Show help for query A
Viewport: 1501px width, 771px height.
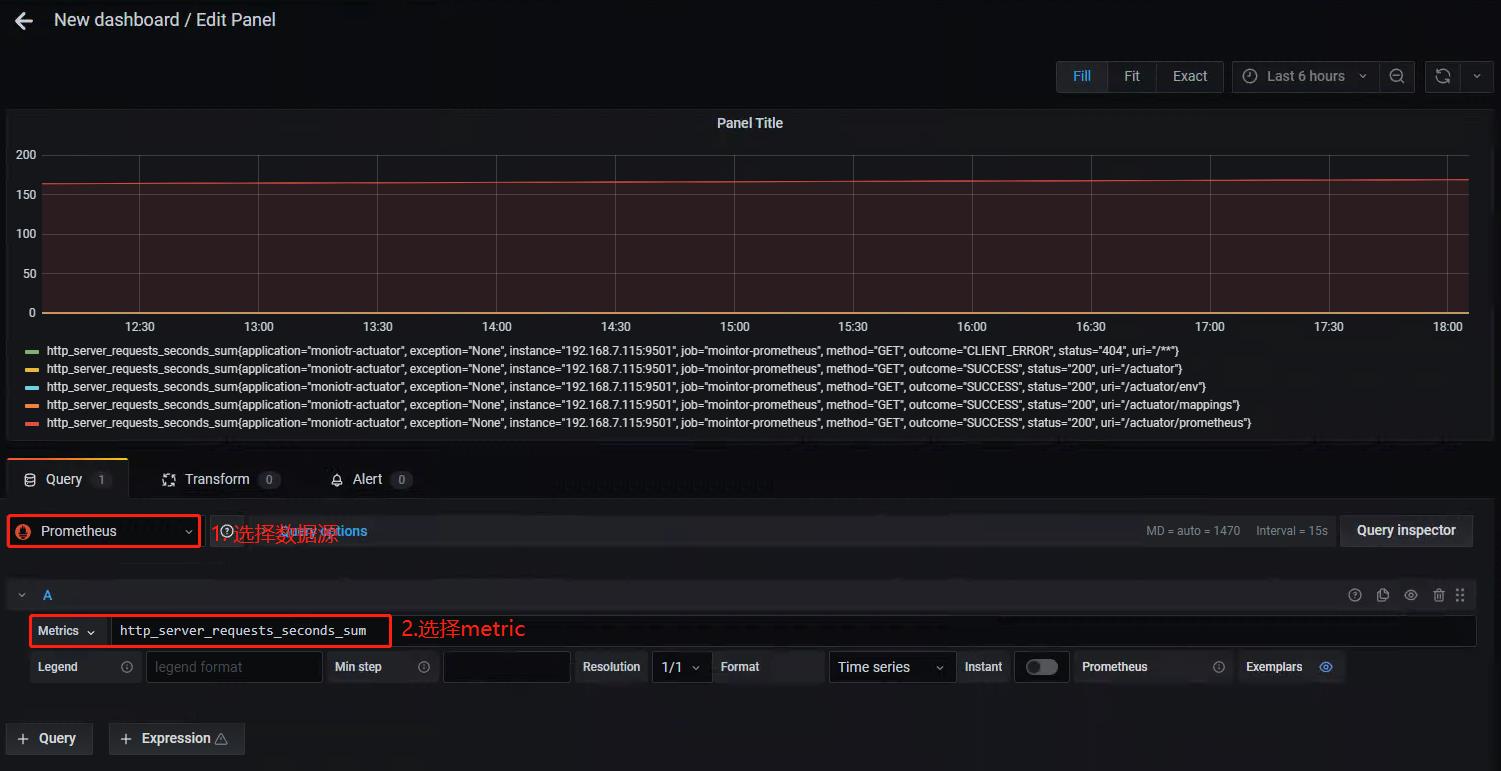point(1355,595)
